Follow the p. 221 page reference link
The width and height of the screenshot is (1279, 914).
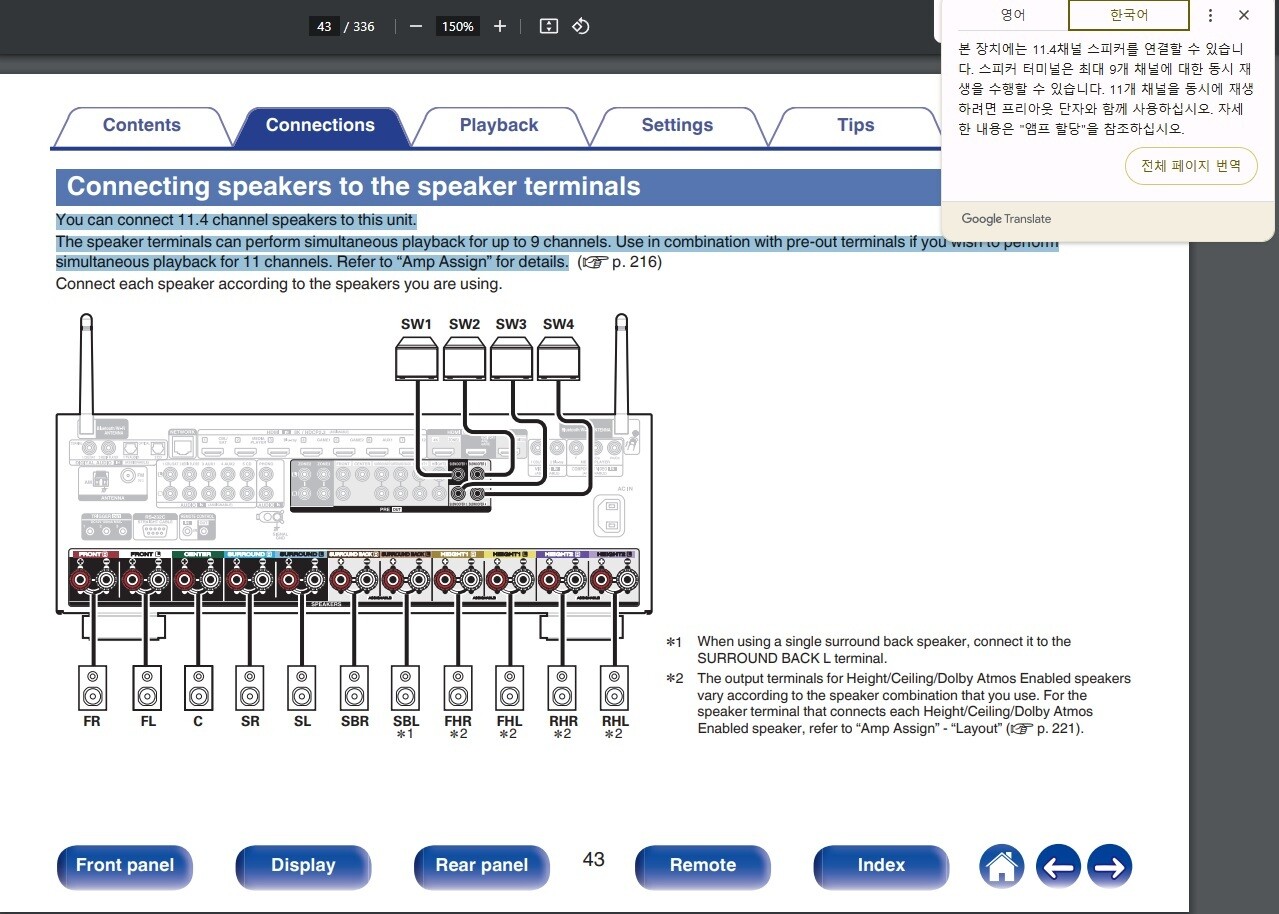[1044, 729]
